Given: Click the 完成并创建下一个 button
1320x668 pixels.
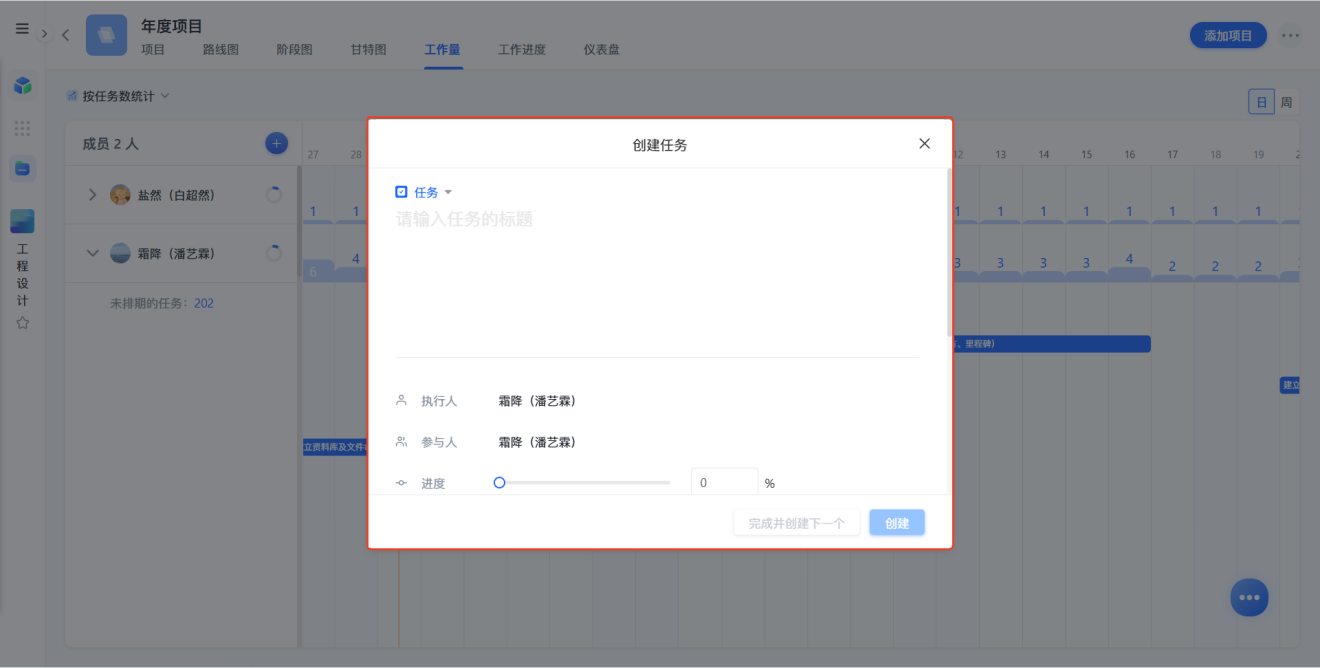Looking at the screenshot, I should coord(797,523).
